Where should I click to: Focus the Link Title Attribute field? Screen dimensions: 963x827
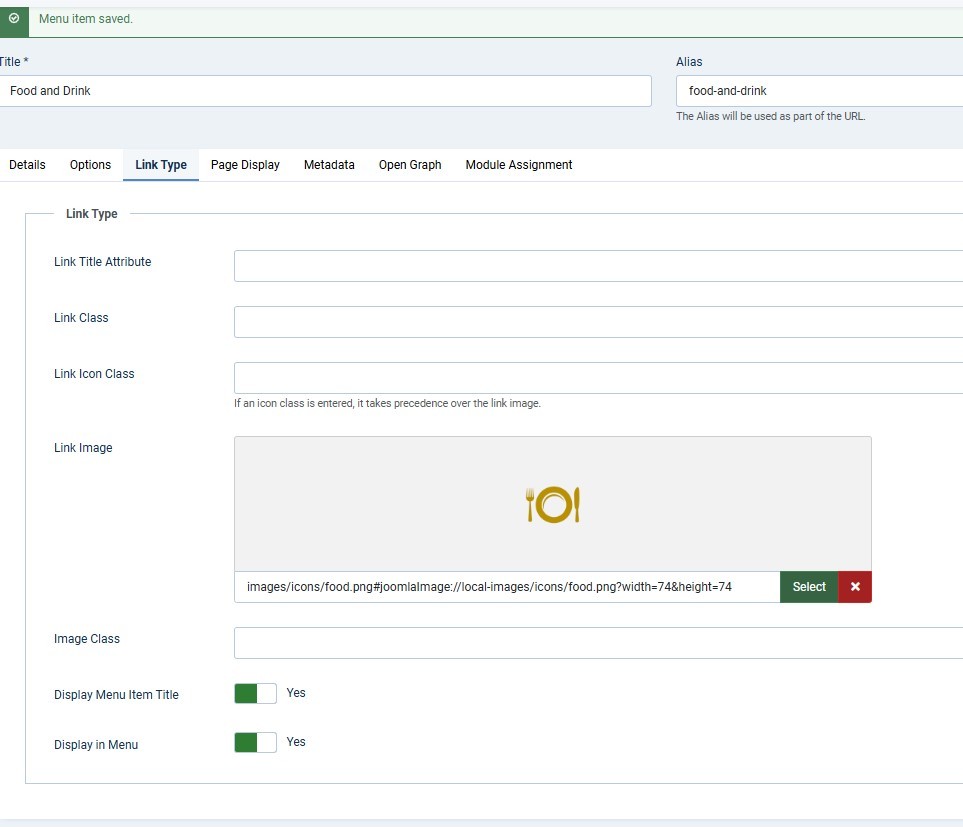click(598, 266)
